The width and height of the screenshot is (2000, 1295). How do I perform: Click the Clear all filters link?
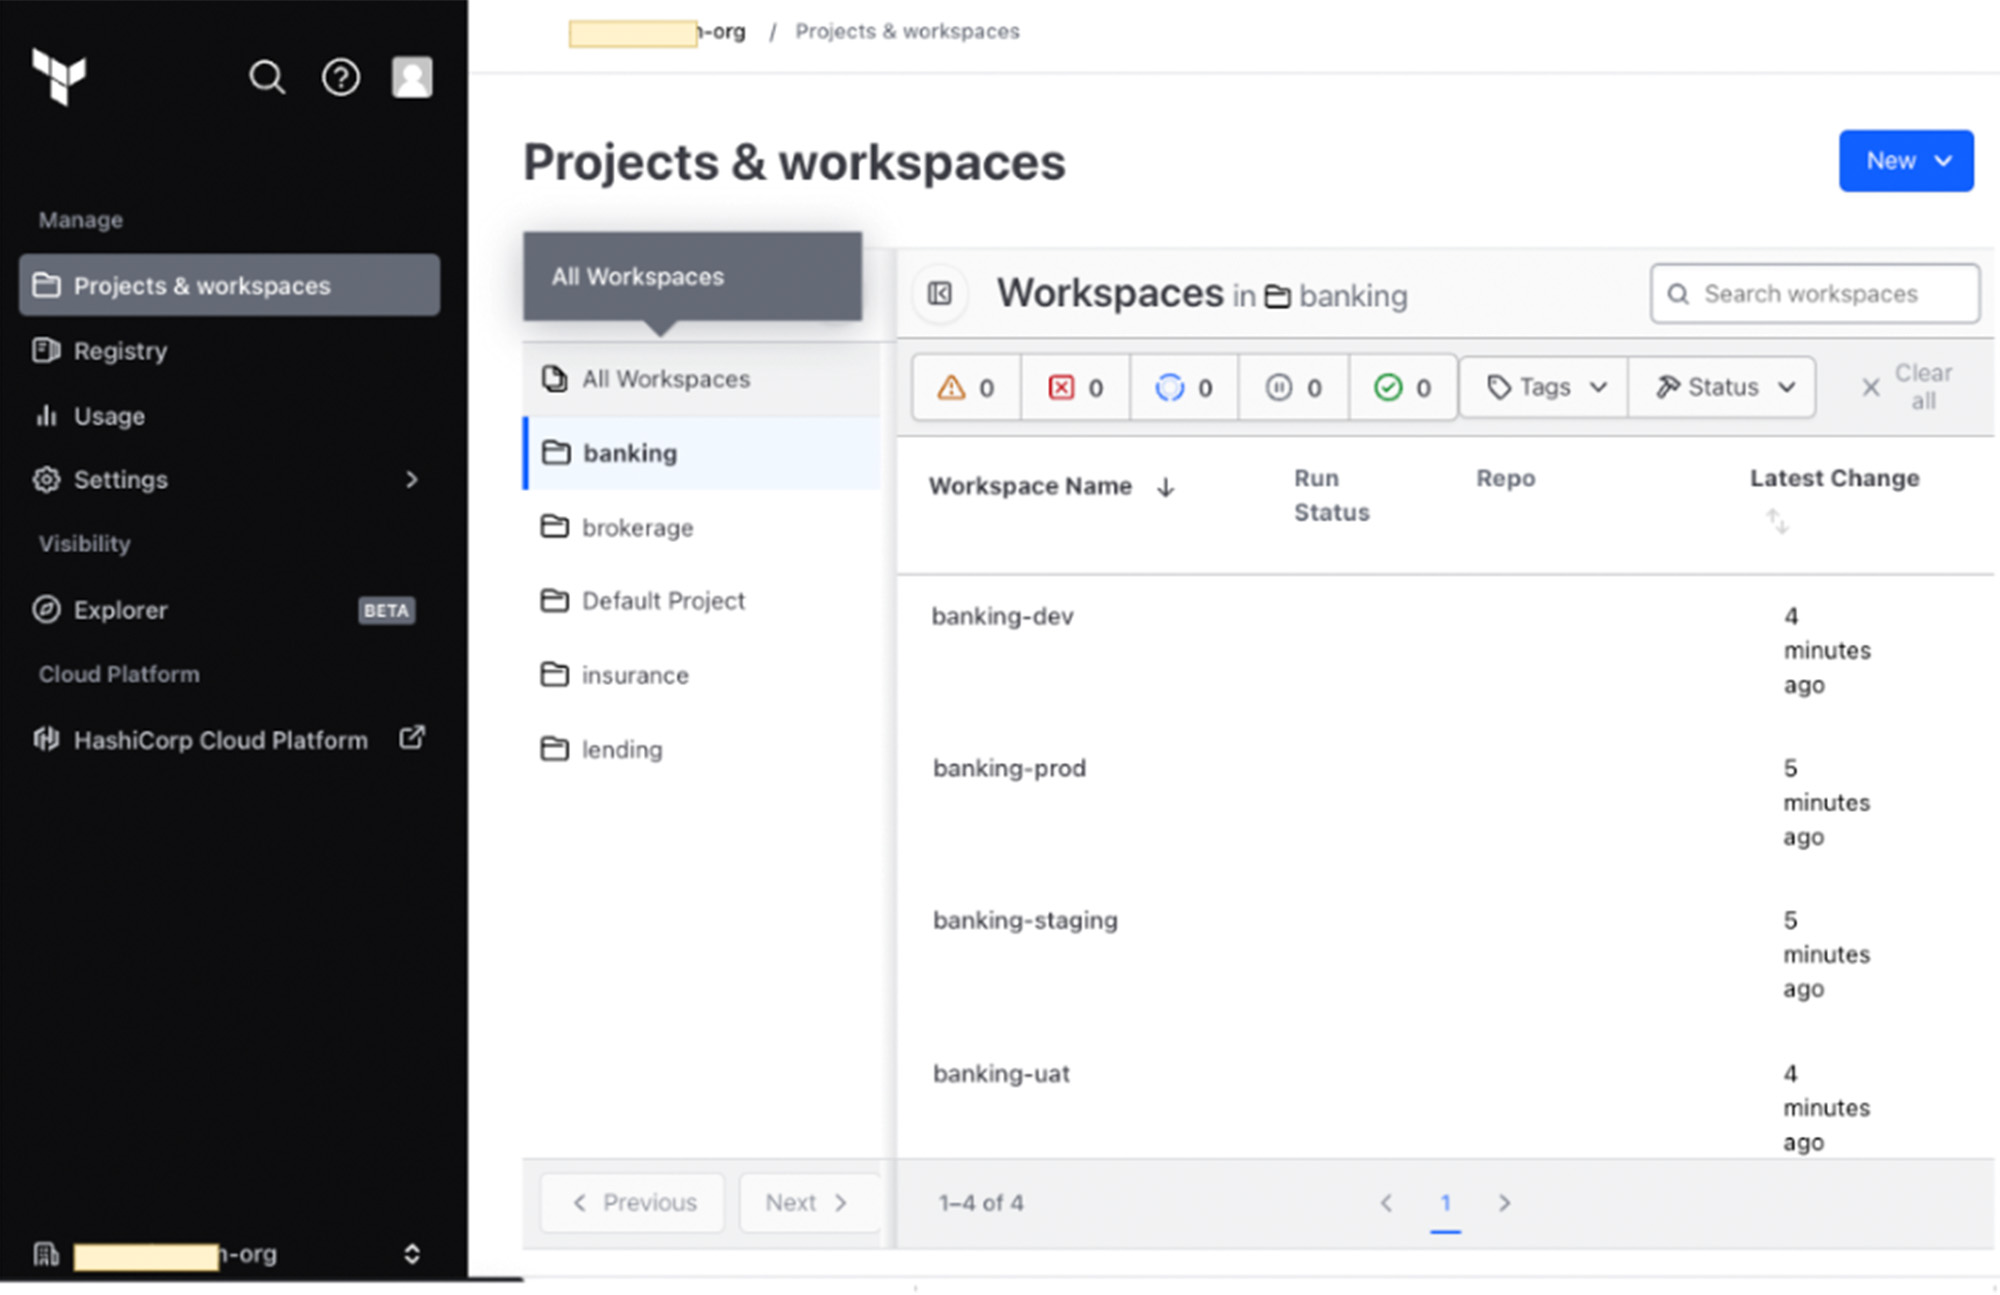pyautogui.click(x=1907, y=385)
